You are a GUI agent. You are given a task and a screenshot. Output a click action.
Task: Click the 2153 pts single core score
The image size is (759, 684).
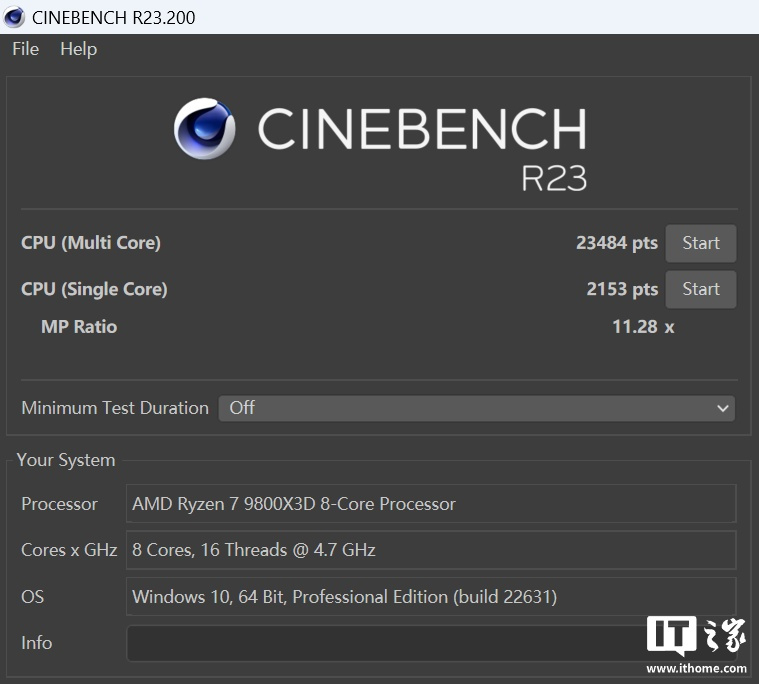click(x=621, y=289)
